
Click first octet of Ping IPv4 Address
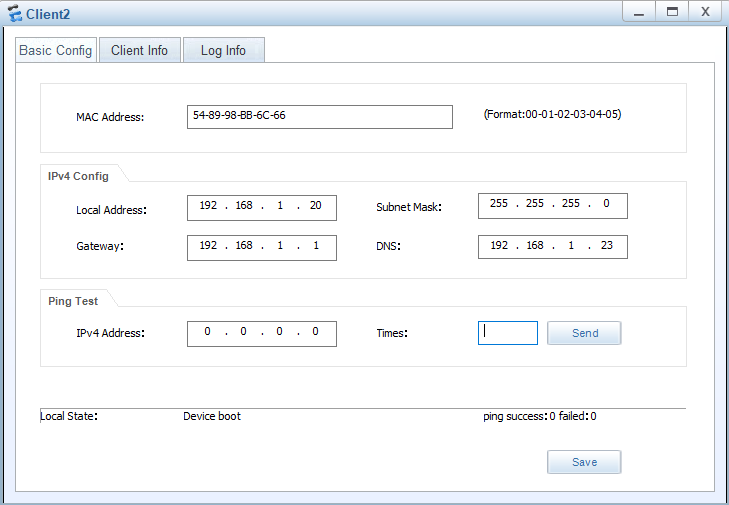pos(208,332)
